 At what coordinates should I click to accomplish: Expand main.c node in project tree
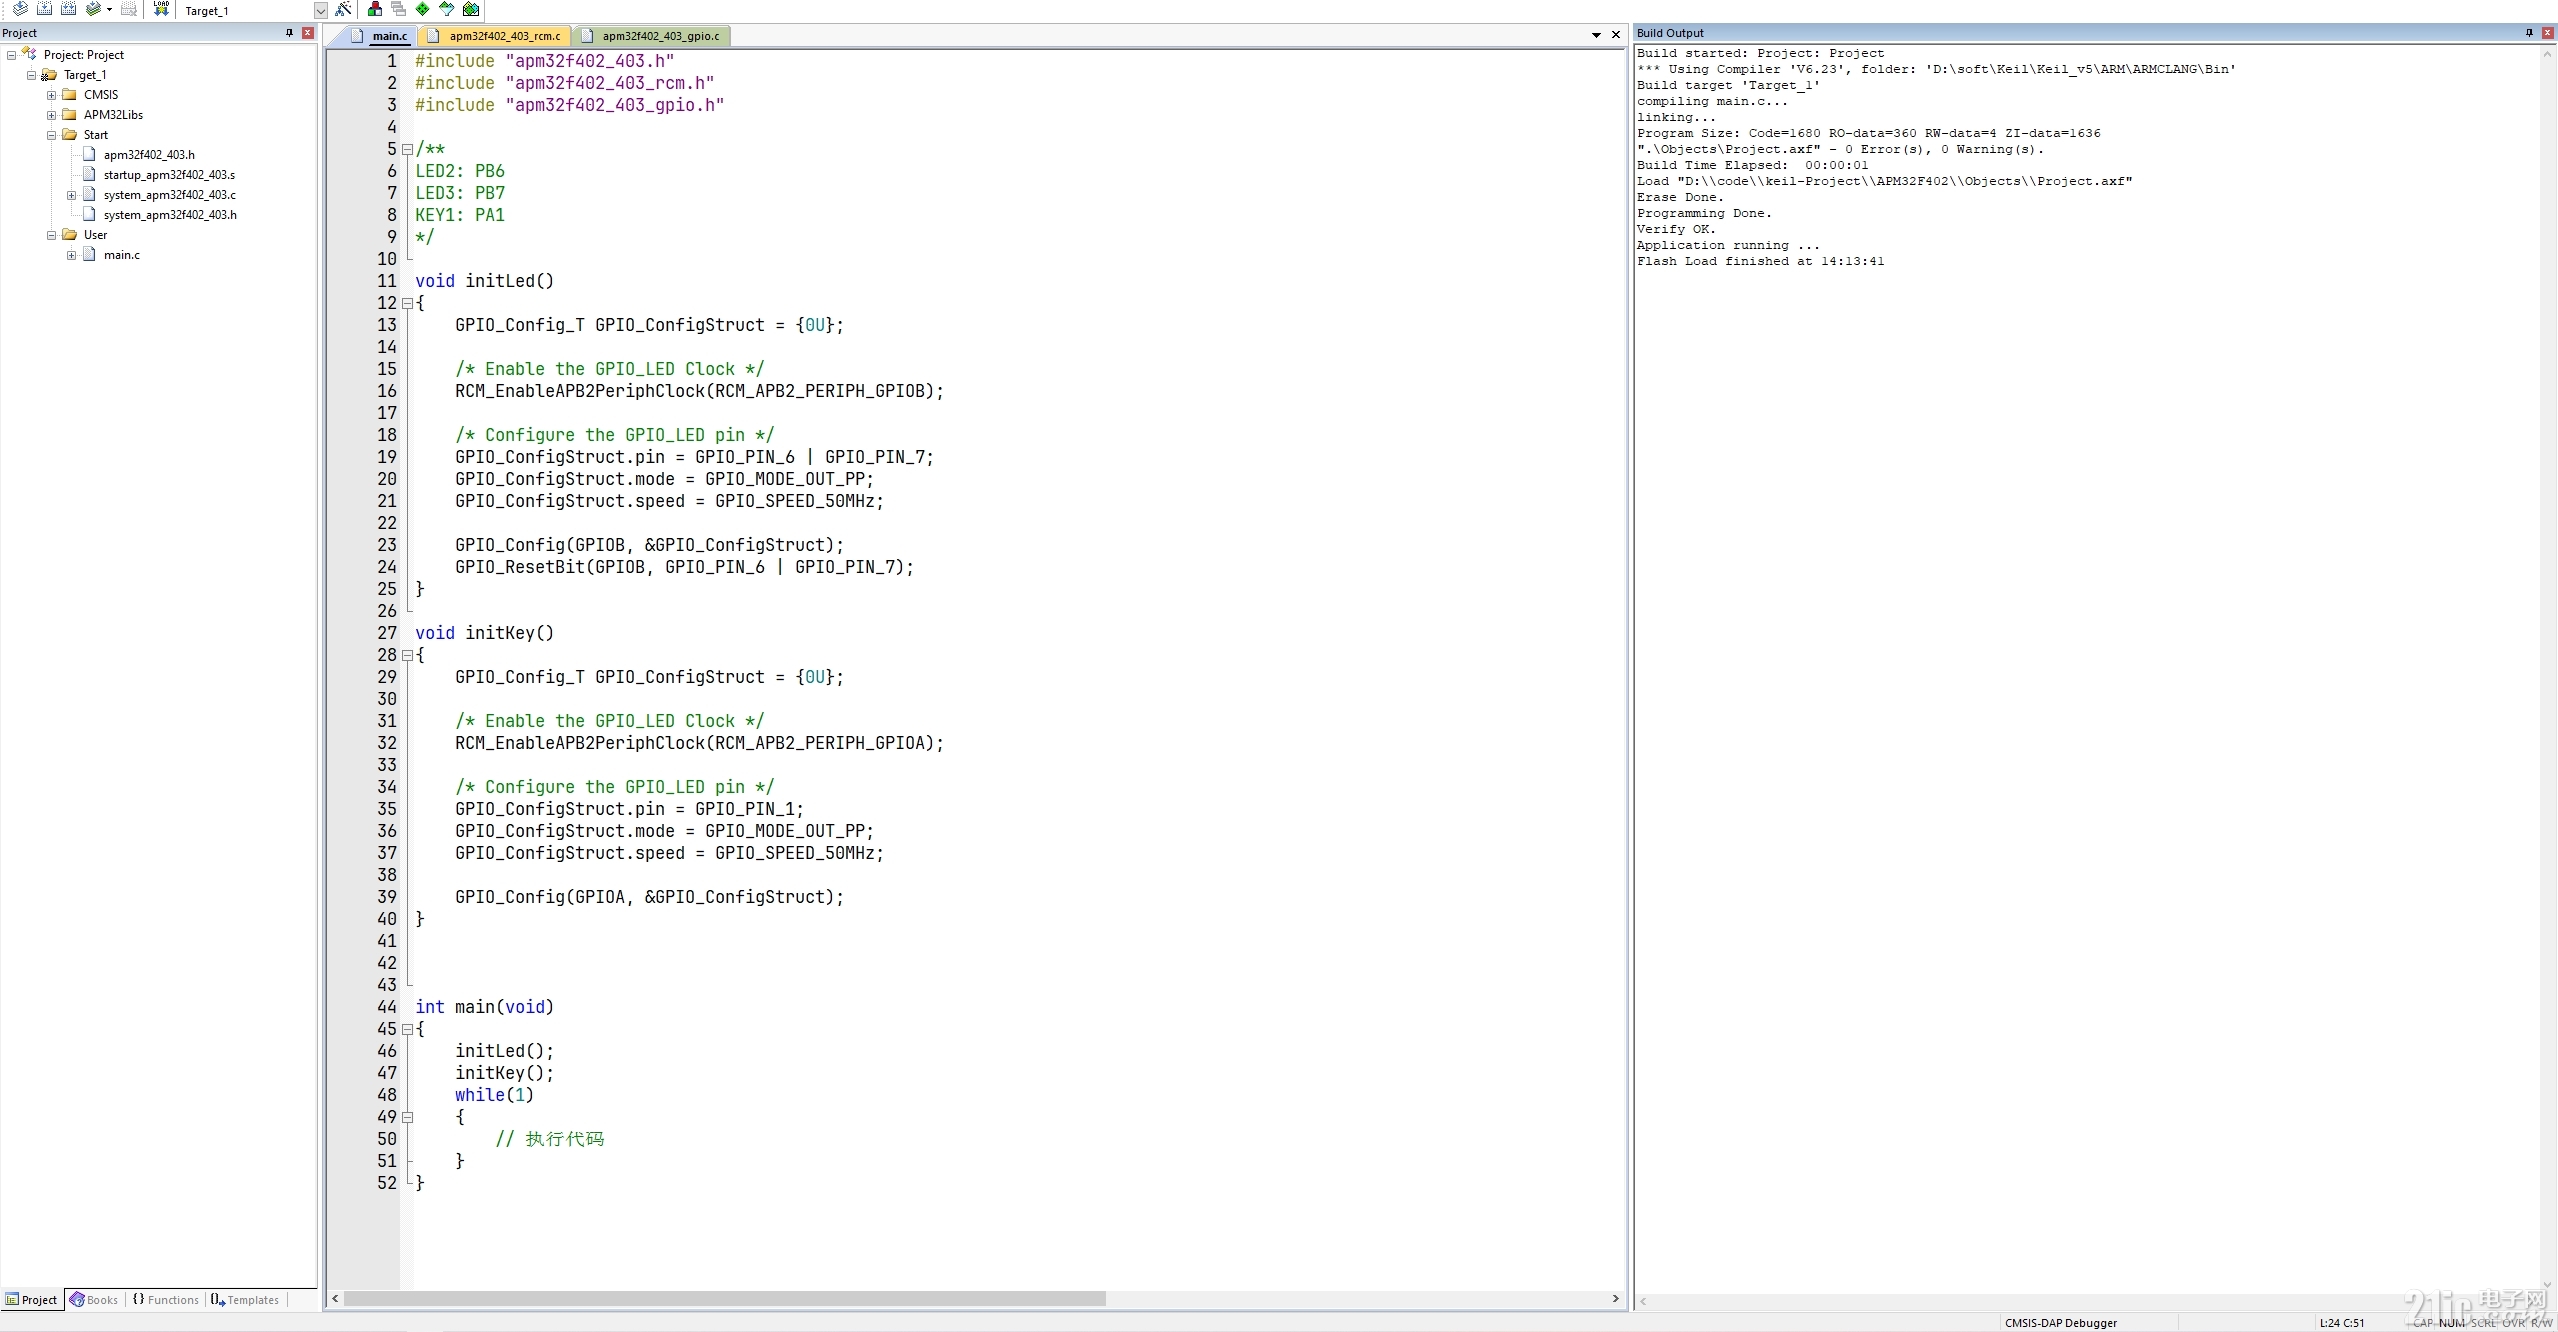[x=71, y=255]
